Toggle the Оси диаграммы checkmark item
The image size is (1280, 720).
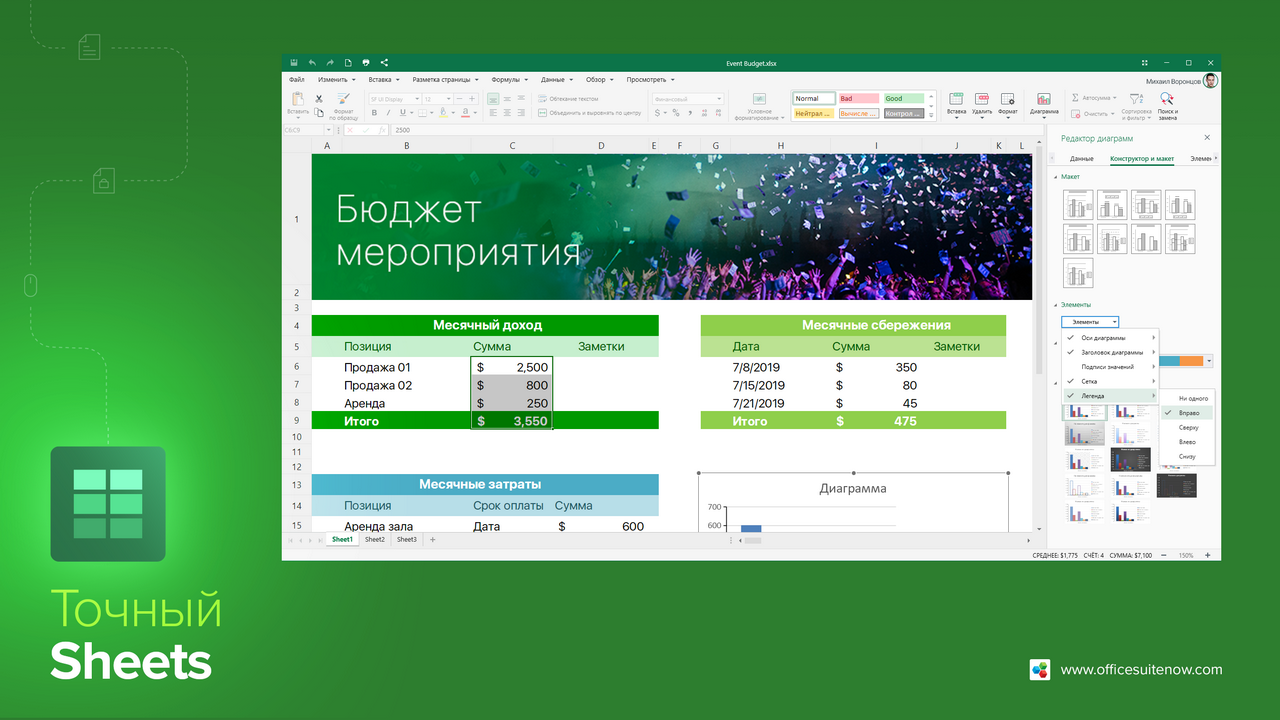[1104, 338]
